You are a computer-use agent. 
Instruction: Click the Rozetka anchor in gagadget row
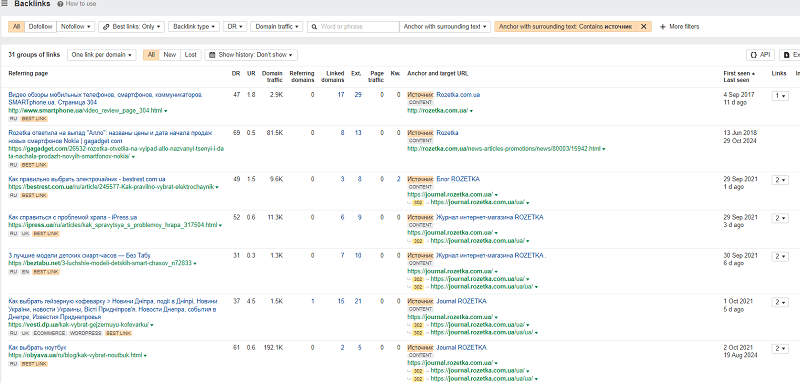447,133
